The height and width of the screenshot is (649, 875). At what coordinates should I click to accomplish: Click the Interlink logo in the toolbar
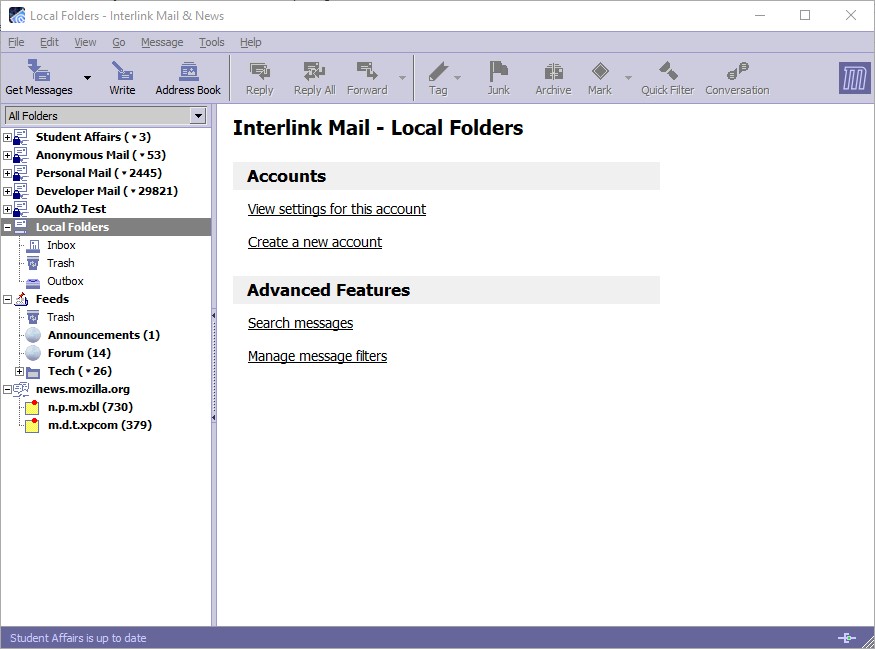(x=854, y=78)
